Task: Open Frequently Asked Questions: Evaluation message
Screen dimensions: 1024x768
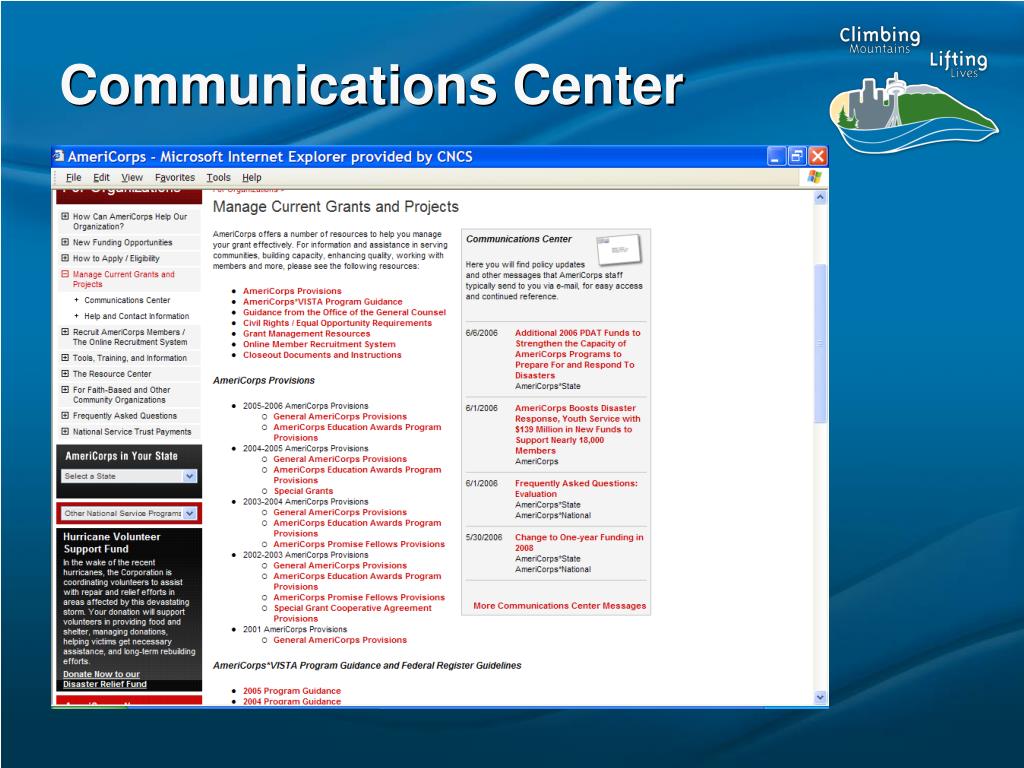Action: coord(576,488)
